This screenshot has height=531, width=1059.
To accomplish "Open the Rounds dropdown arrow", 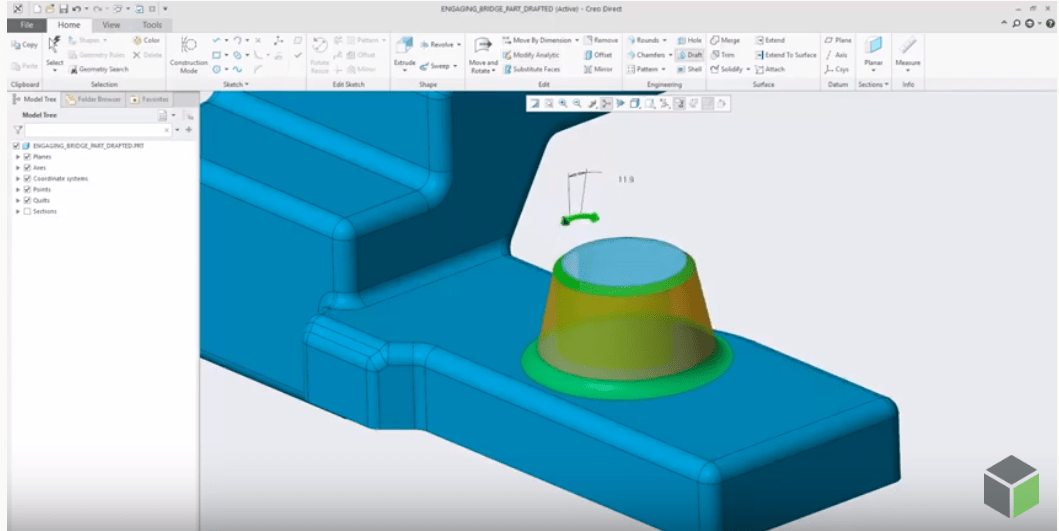I will coord(666,41).
